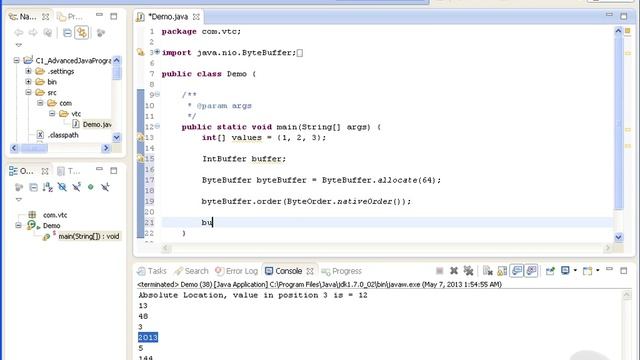This screenshot has width=640, height=360.
Task: Click Navigator horizontal scrollbar right arrow
Action: 106,148
